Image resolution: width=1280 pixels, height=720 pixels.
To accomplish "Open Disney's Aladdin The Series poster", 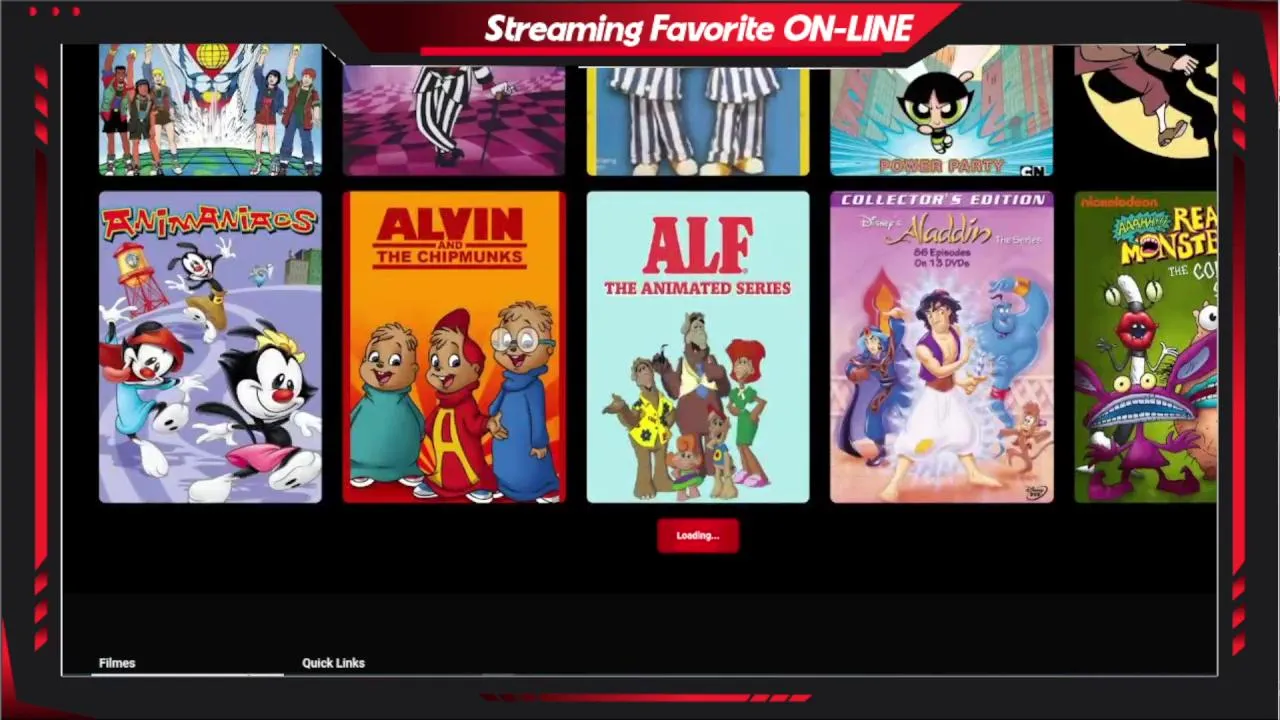I will click(x=942, y=347).
